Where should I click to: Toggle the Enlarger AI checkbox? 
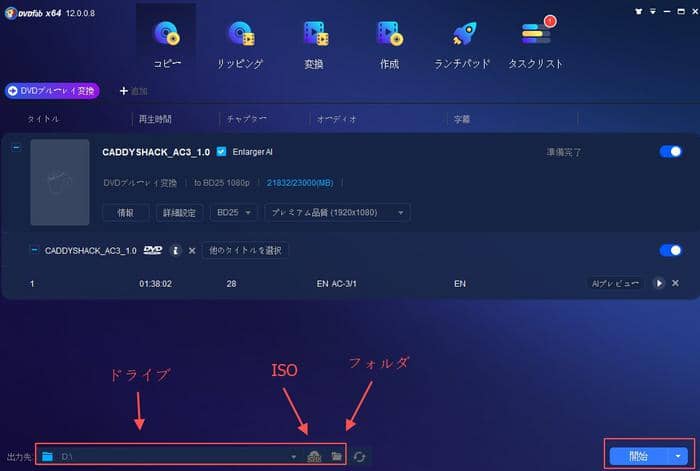[221, 152]
